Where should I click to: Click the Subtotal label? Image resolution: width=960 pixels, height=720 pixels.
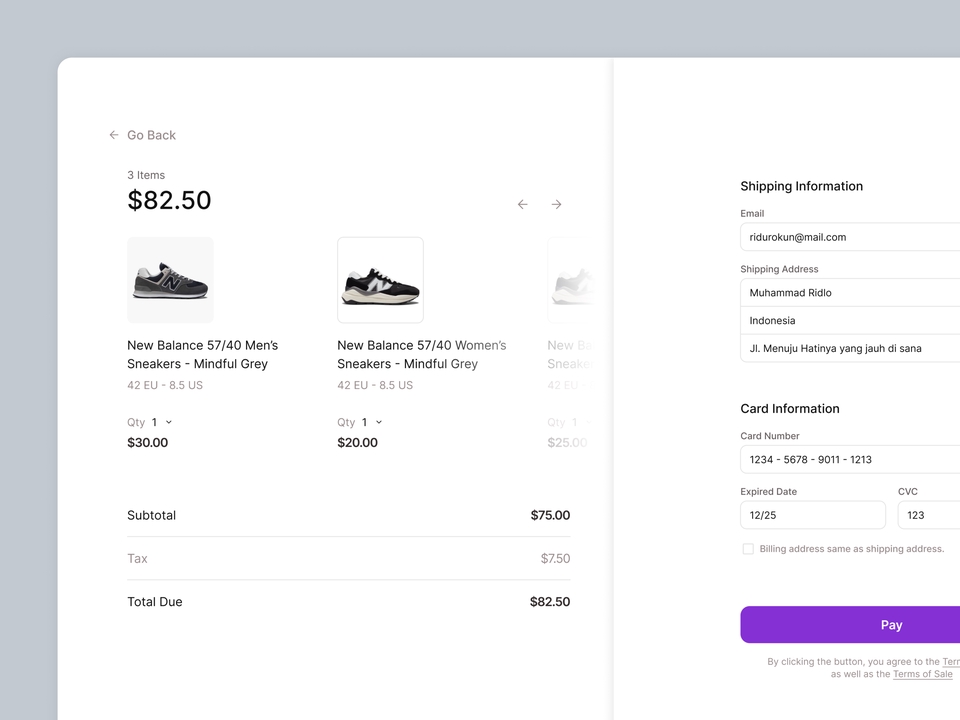tap(151, 516)
